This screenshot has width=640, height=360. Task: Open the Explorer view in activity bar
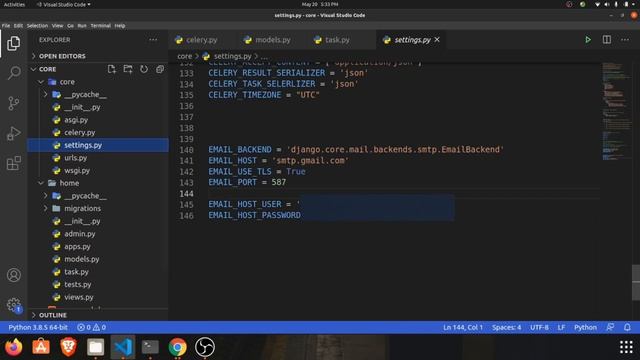[x=13, y=43]
